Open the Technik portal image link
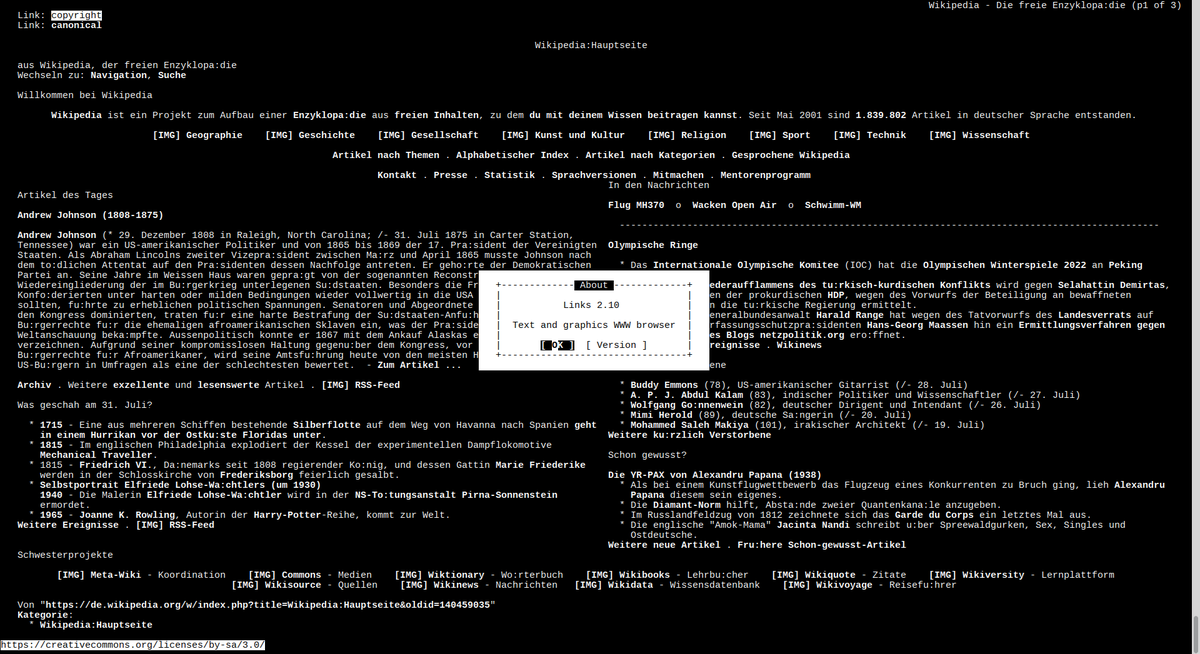This screenshot has height=654, width=1200. (870, 135)
